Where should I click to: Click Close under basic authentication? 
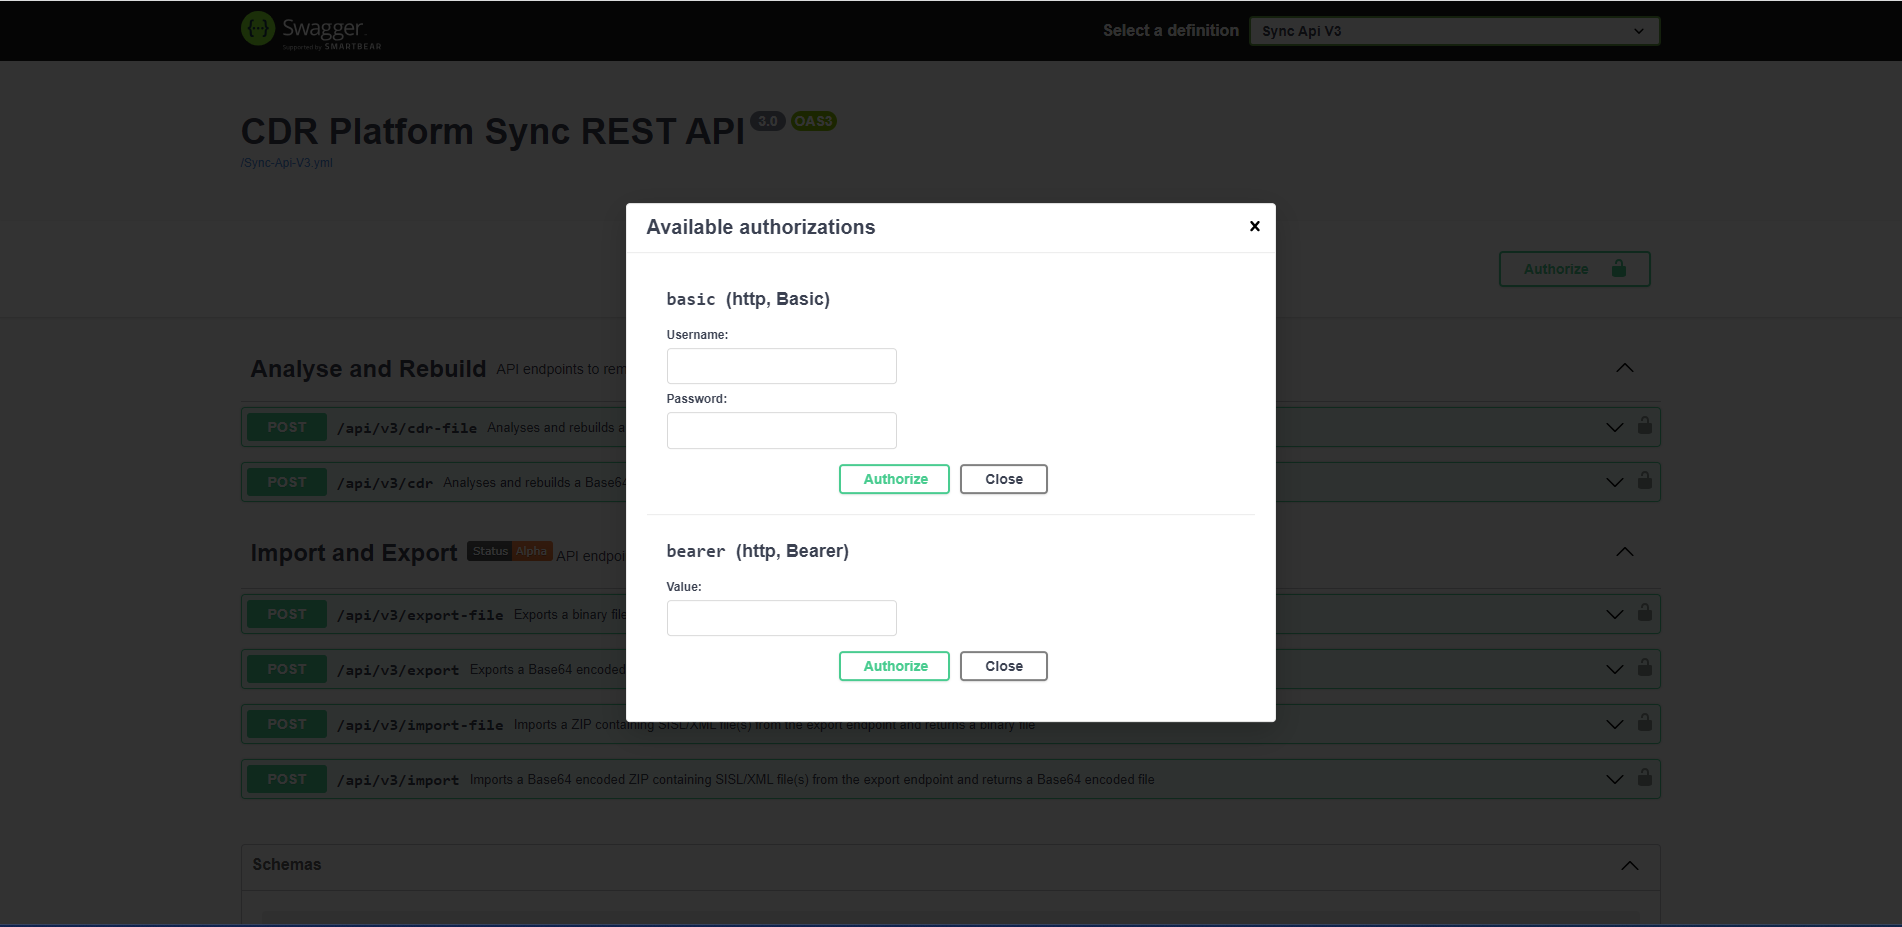(1003, 479)
